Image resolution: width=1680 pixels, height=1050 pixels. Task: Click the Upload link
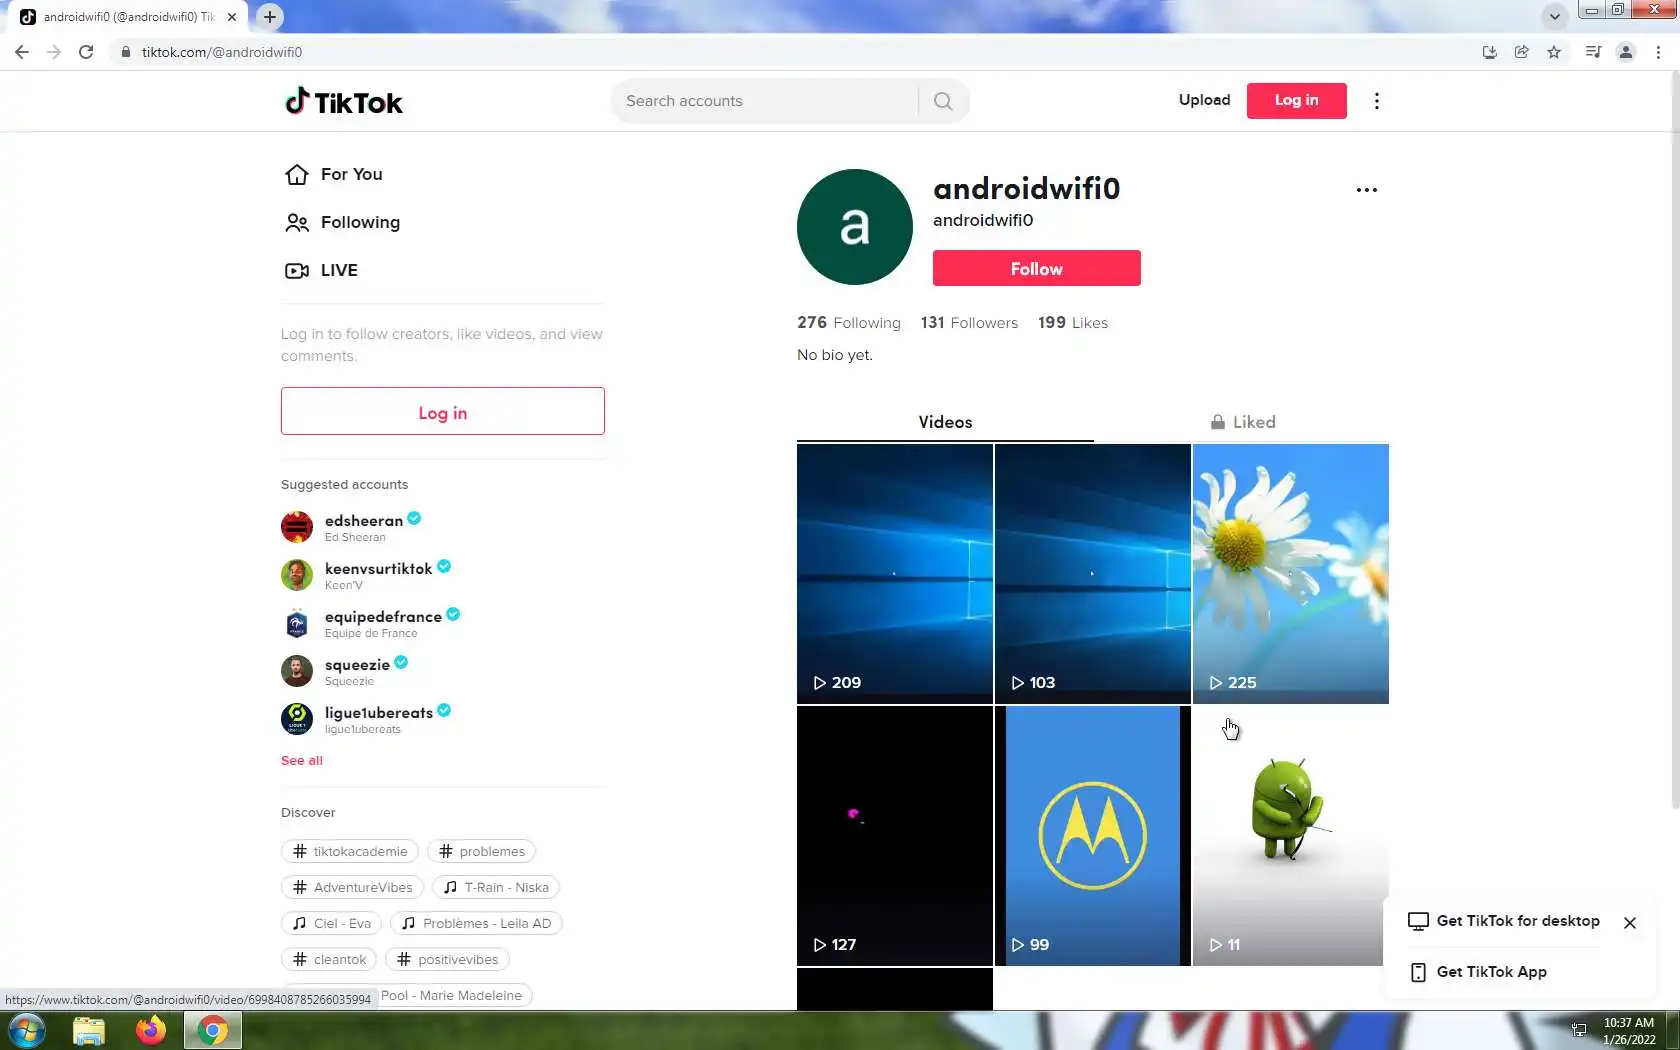click(x=1204, y=100)
